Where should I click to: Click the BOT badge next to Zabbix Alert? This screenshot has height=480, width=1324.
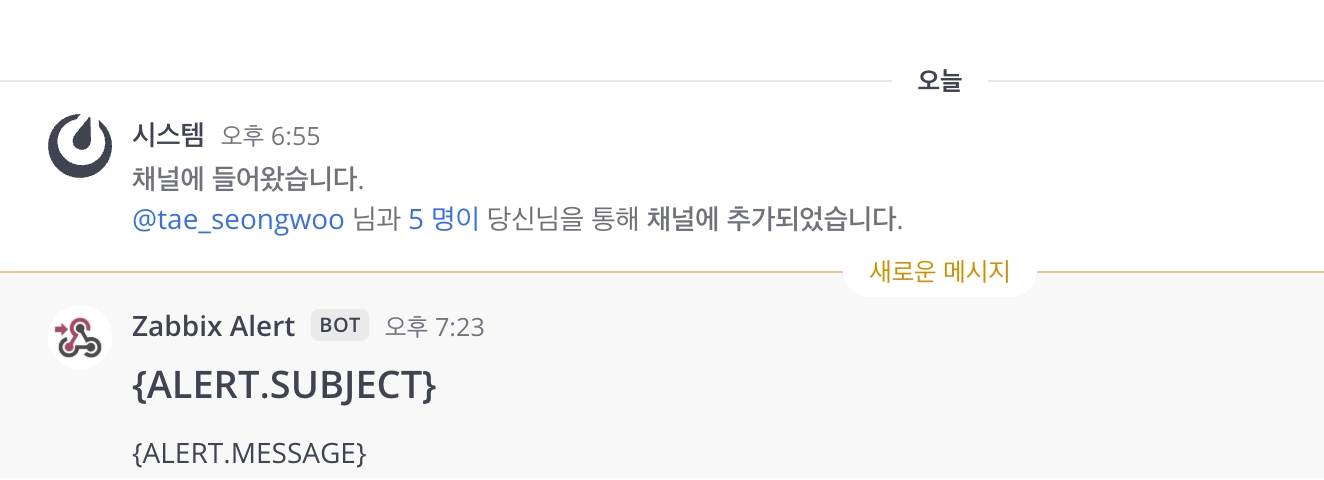340,326
